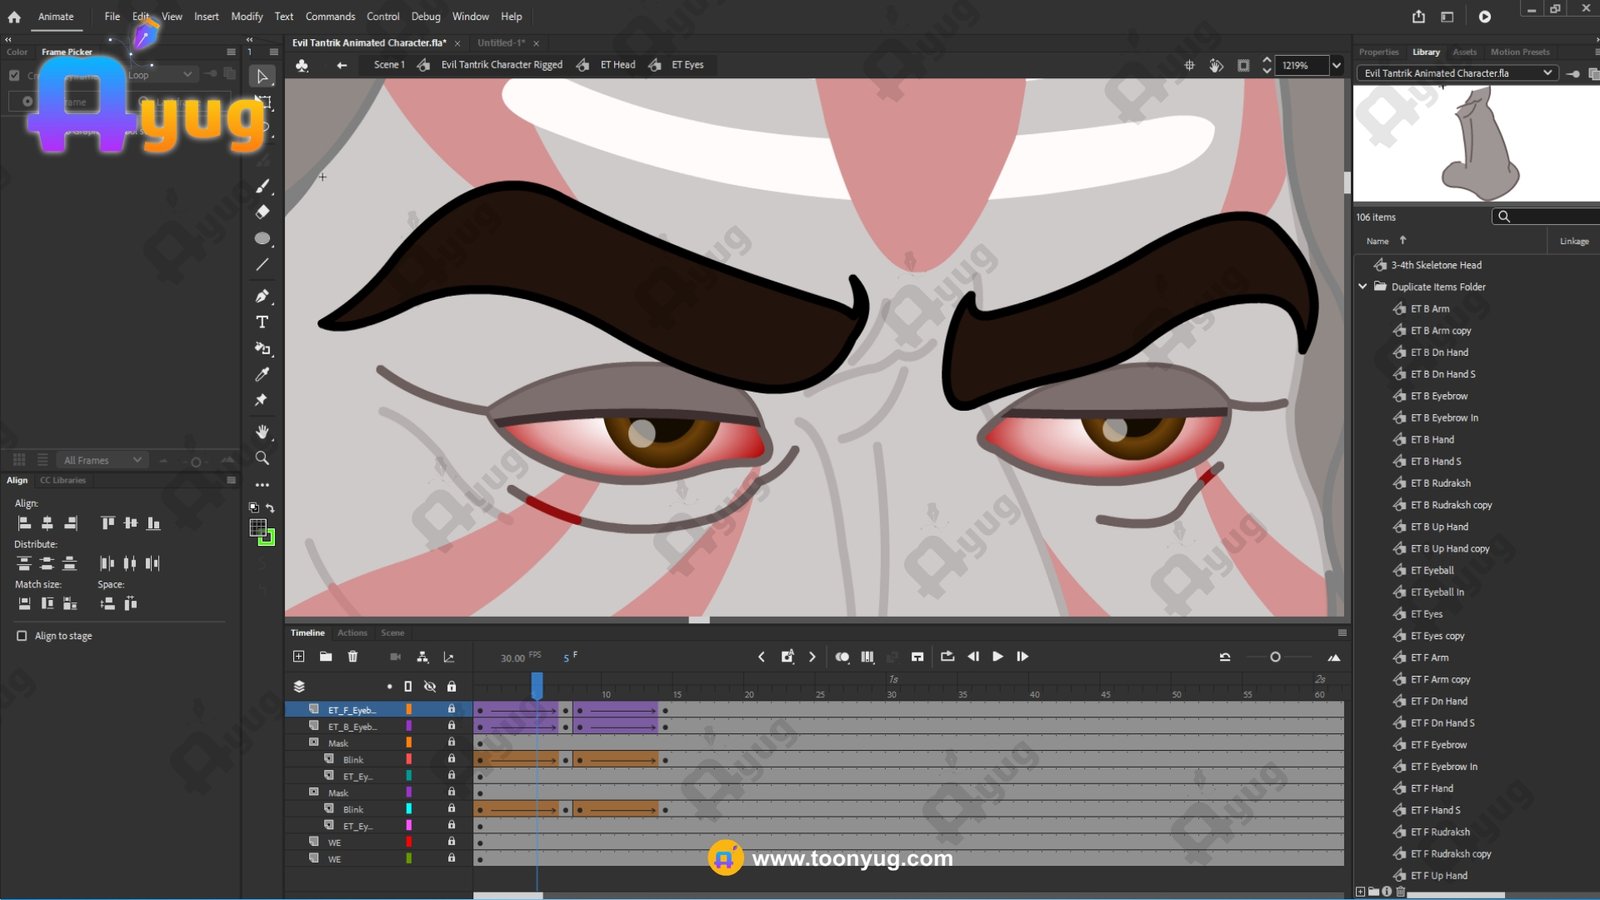
Task: Toggle hide all layers eye icon
Action: tap(430, 686)
